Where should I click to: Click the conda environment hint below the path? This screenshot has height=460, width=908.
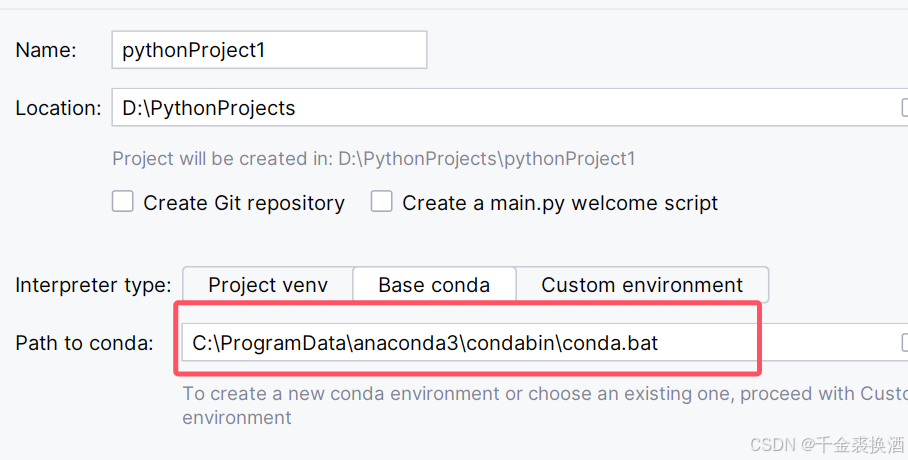click(540, 394)
